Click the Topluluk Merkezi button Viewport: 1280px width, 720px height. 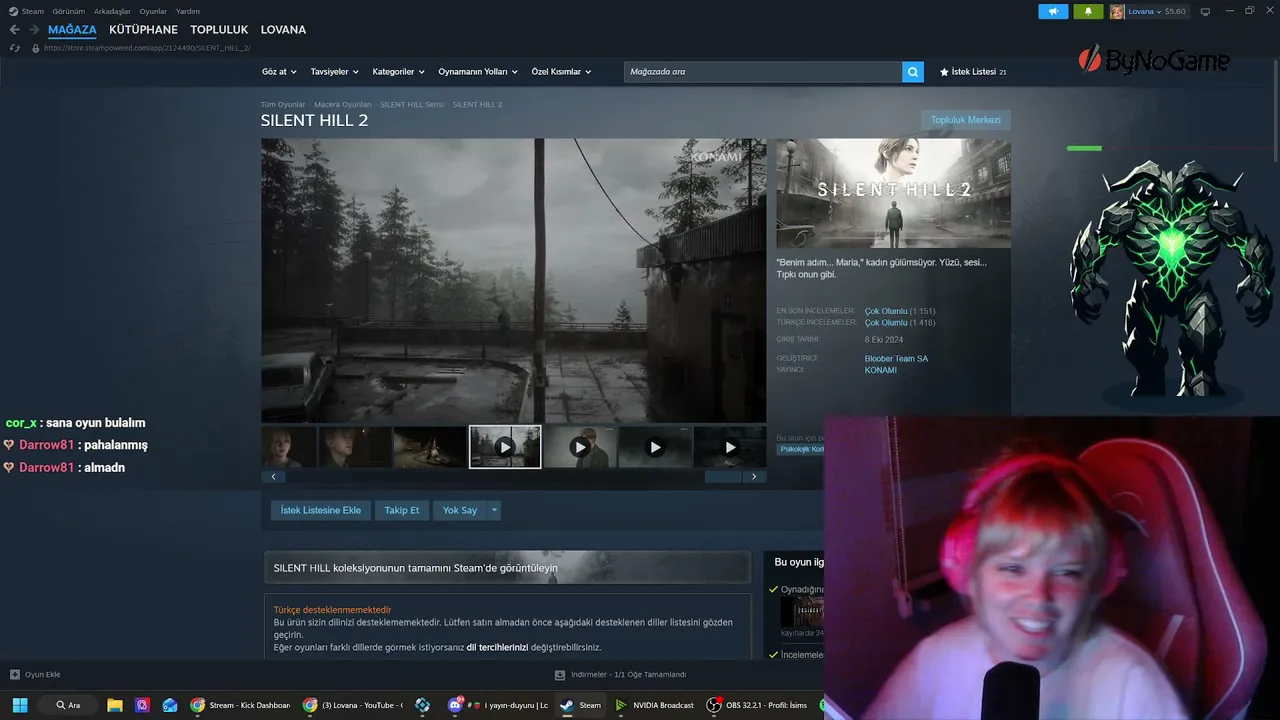pos(966,120)
